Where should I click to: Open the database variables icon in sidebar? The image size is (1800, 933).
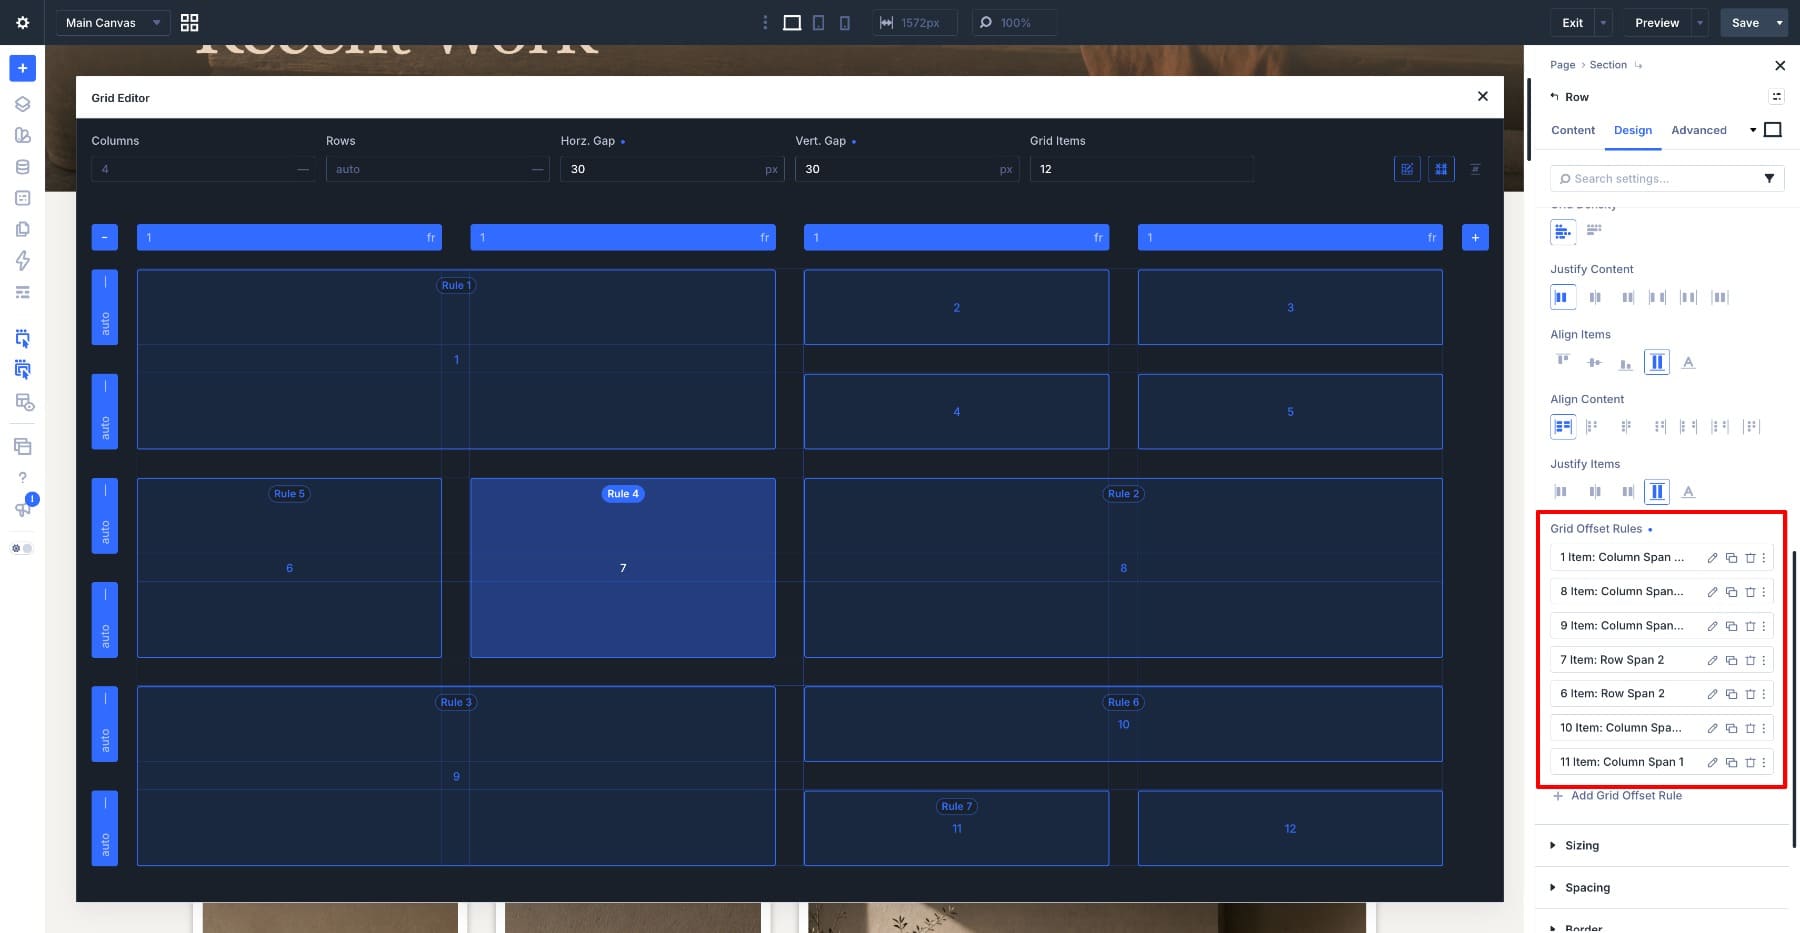(x=22, y=167)
